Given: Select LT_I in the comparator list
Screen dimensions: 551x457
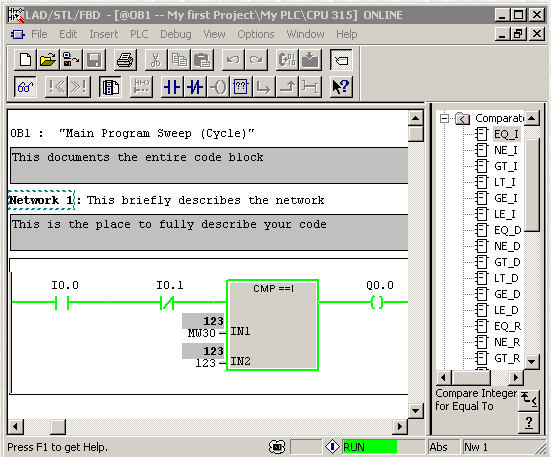Looking at the screenshot, I should click(x=505, y=182).
